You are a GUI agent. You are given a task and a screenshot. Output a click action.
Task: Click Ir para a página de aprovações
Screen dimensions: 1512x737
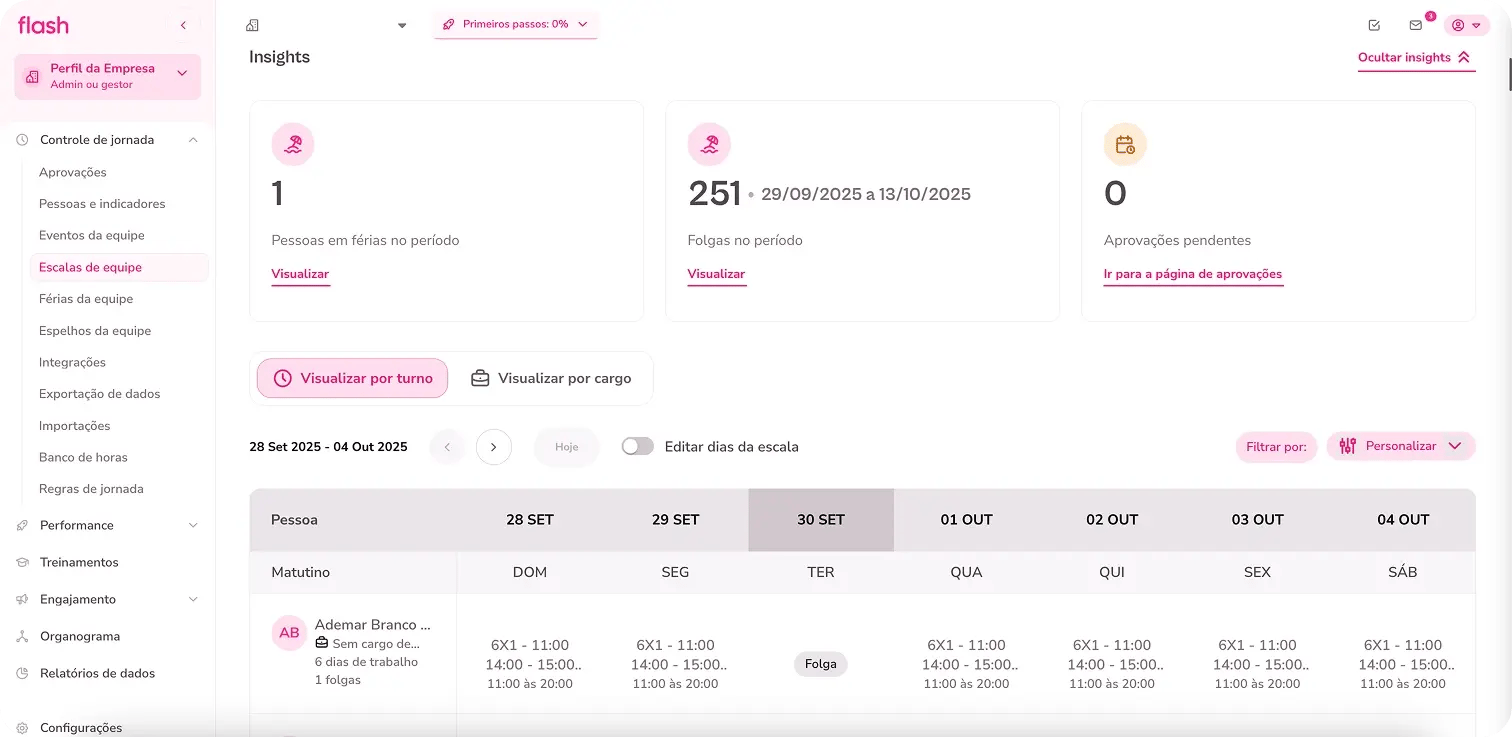coord(1192,274)
